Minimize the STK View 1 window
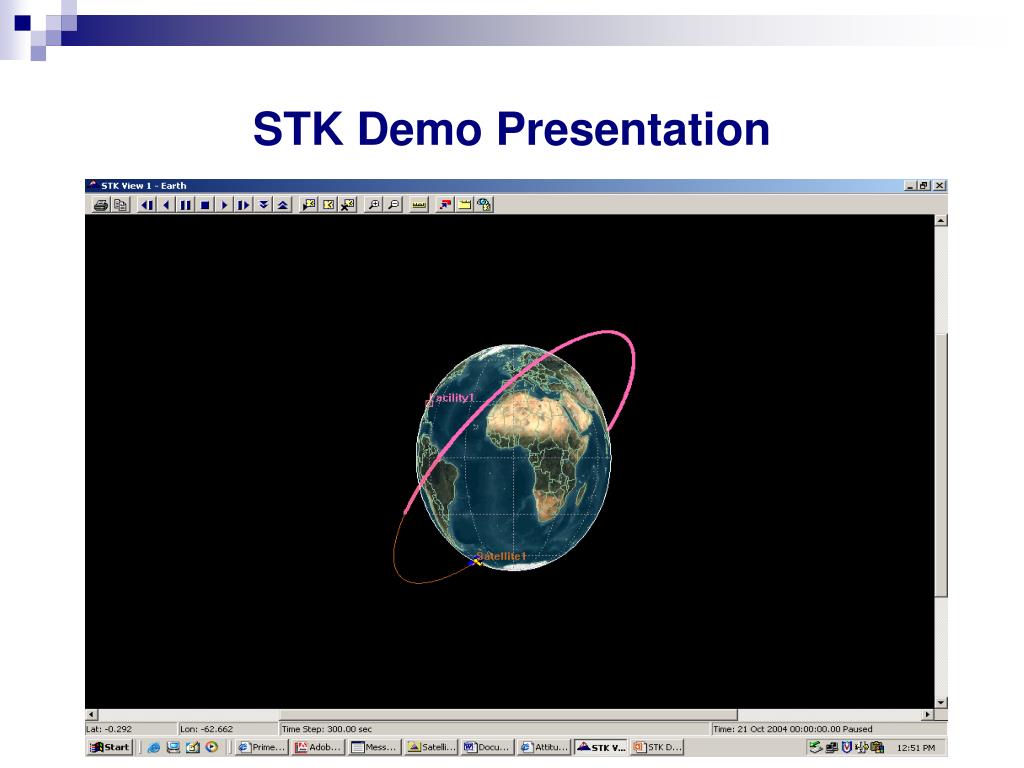 [x=910, y=185]
